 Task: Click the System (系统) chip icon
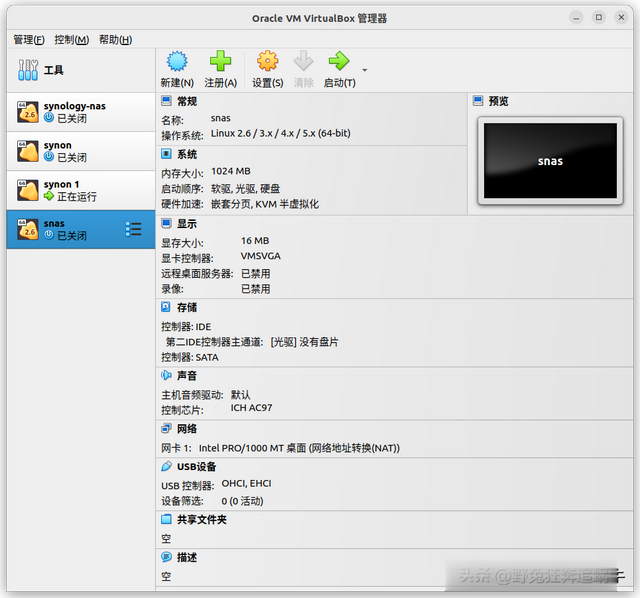tap(166, 154)
